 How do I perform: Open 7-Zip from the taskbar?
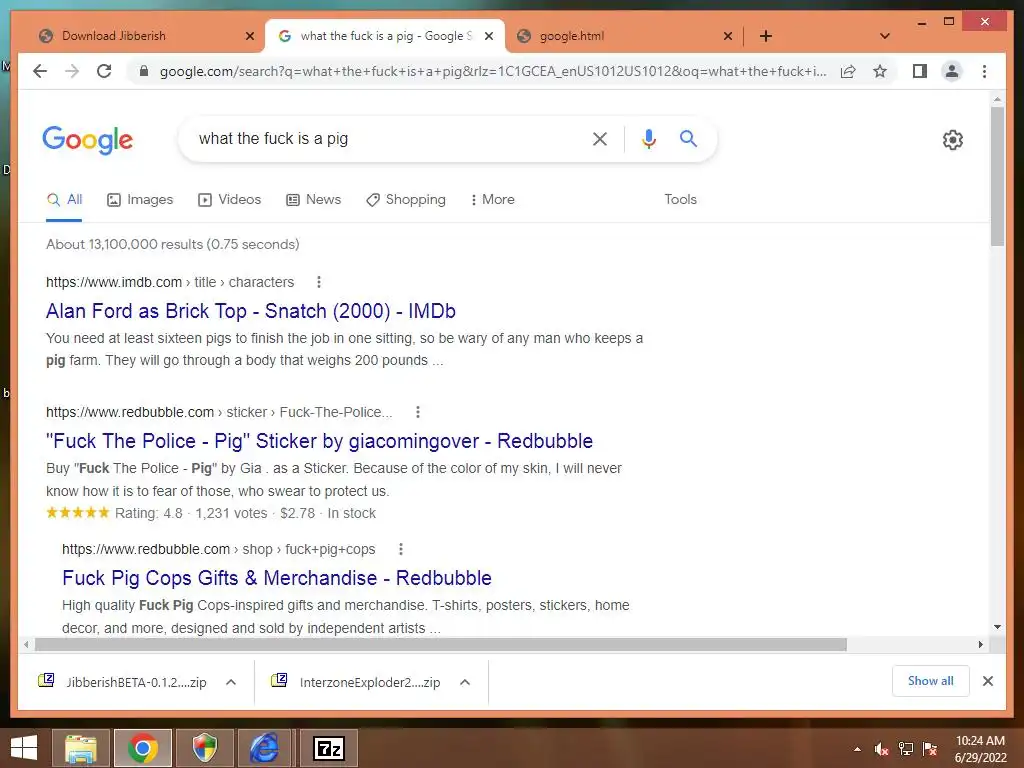pos(328,748)
